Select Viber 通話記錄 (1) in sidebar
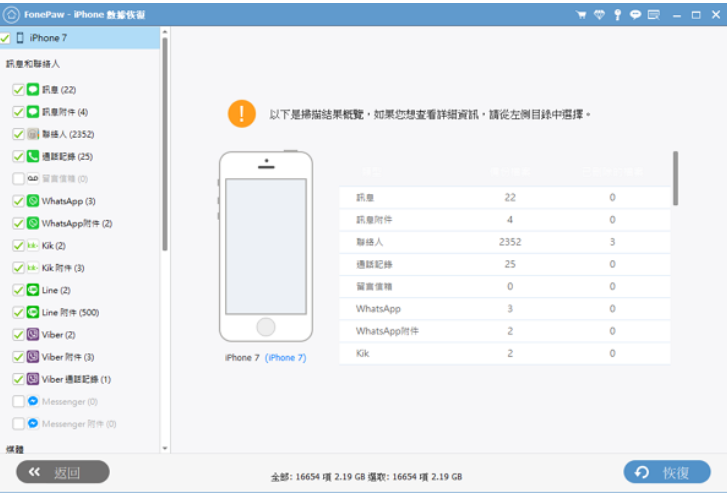Viewport: 727px width, 495px height. [x=76, y=379]
